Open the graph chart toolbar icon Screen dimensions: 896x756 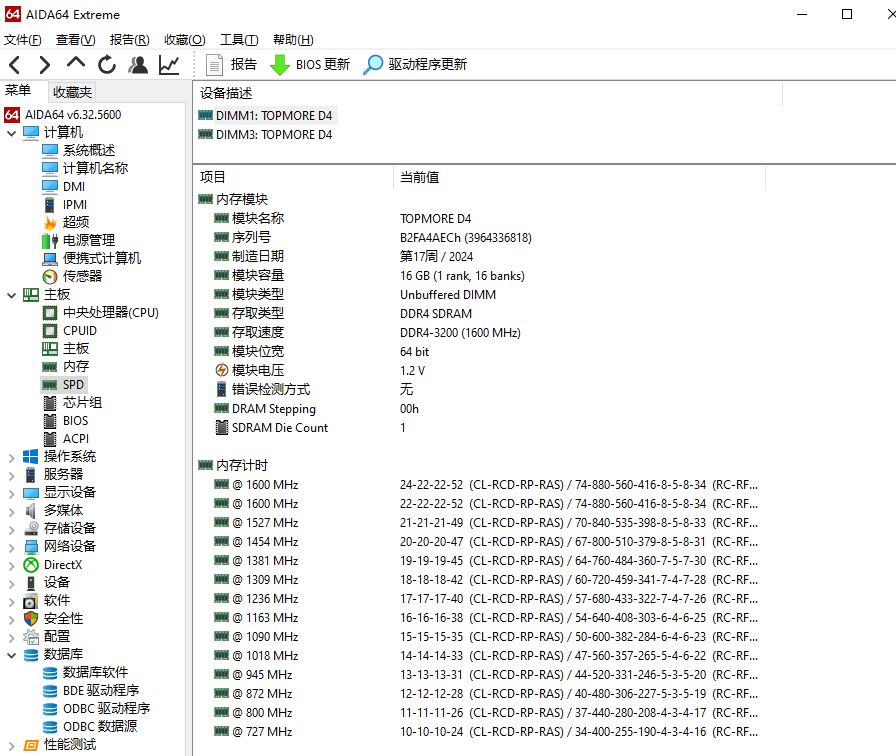click(x=169, y=65)
